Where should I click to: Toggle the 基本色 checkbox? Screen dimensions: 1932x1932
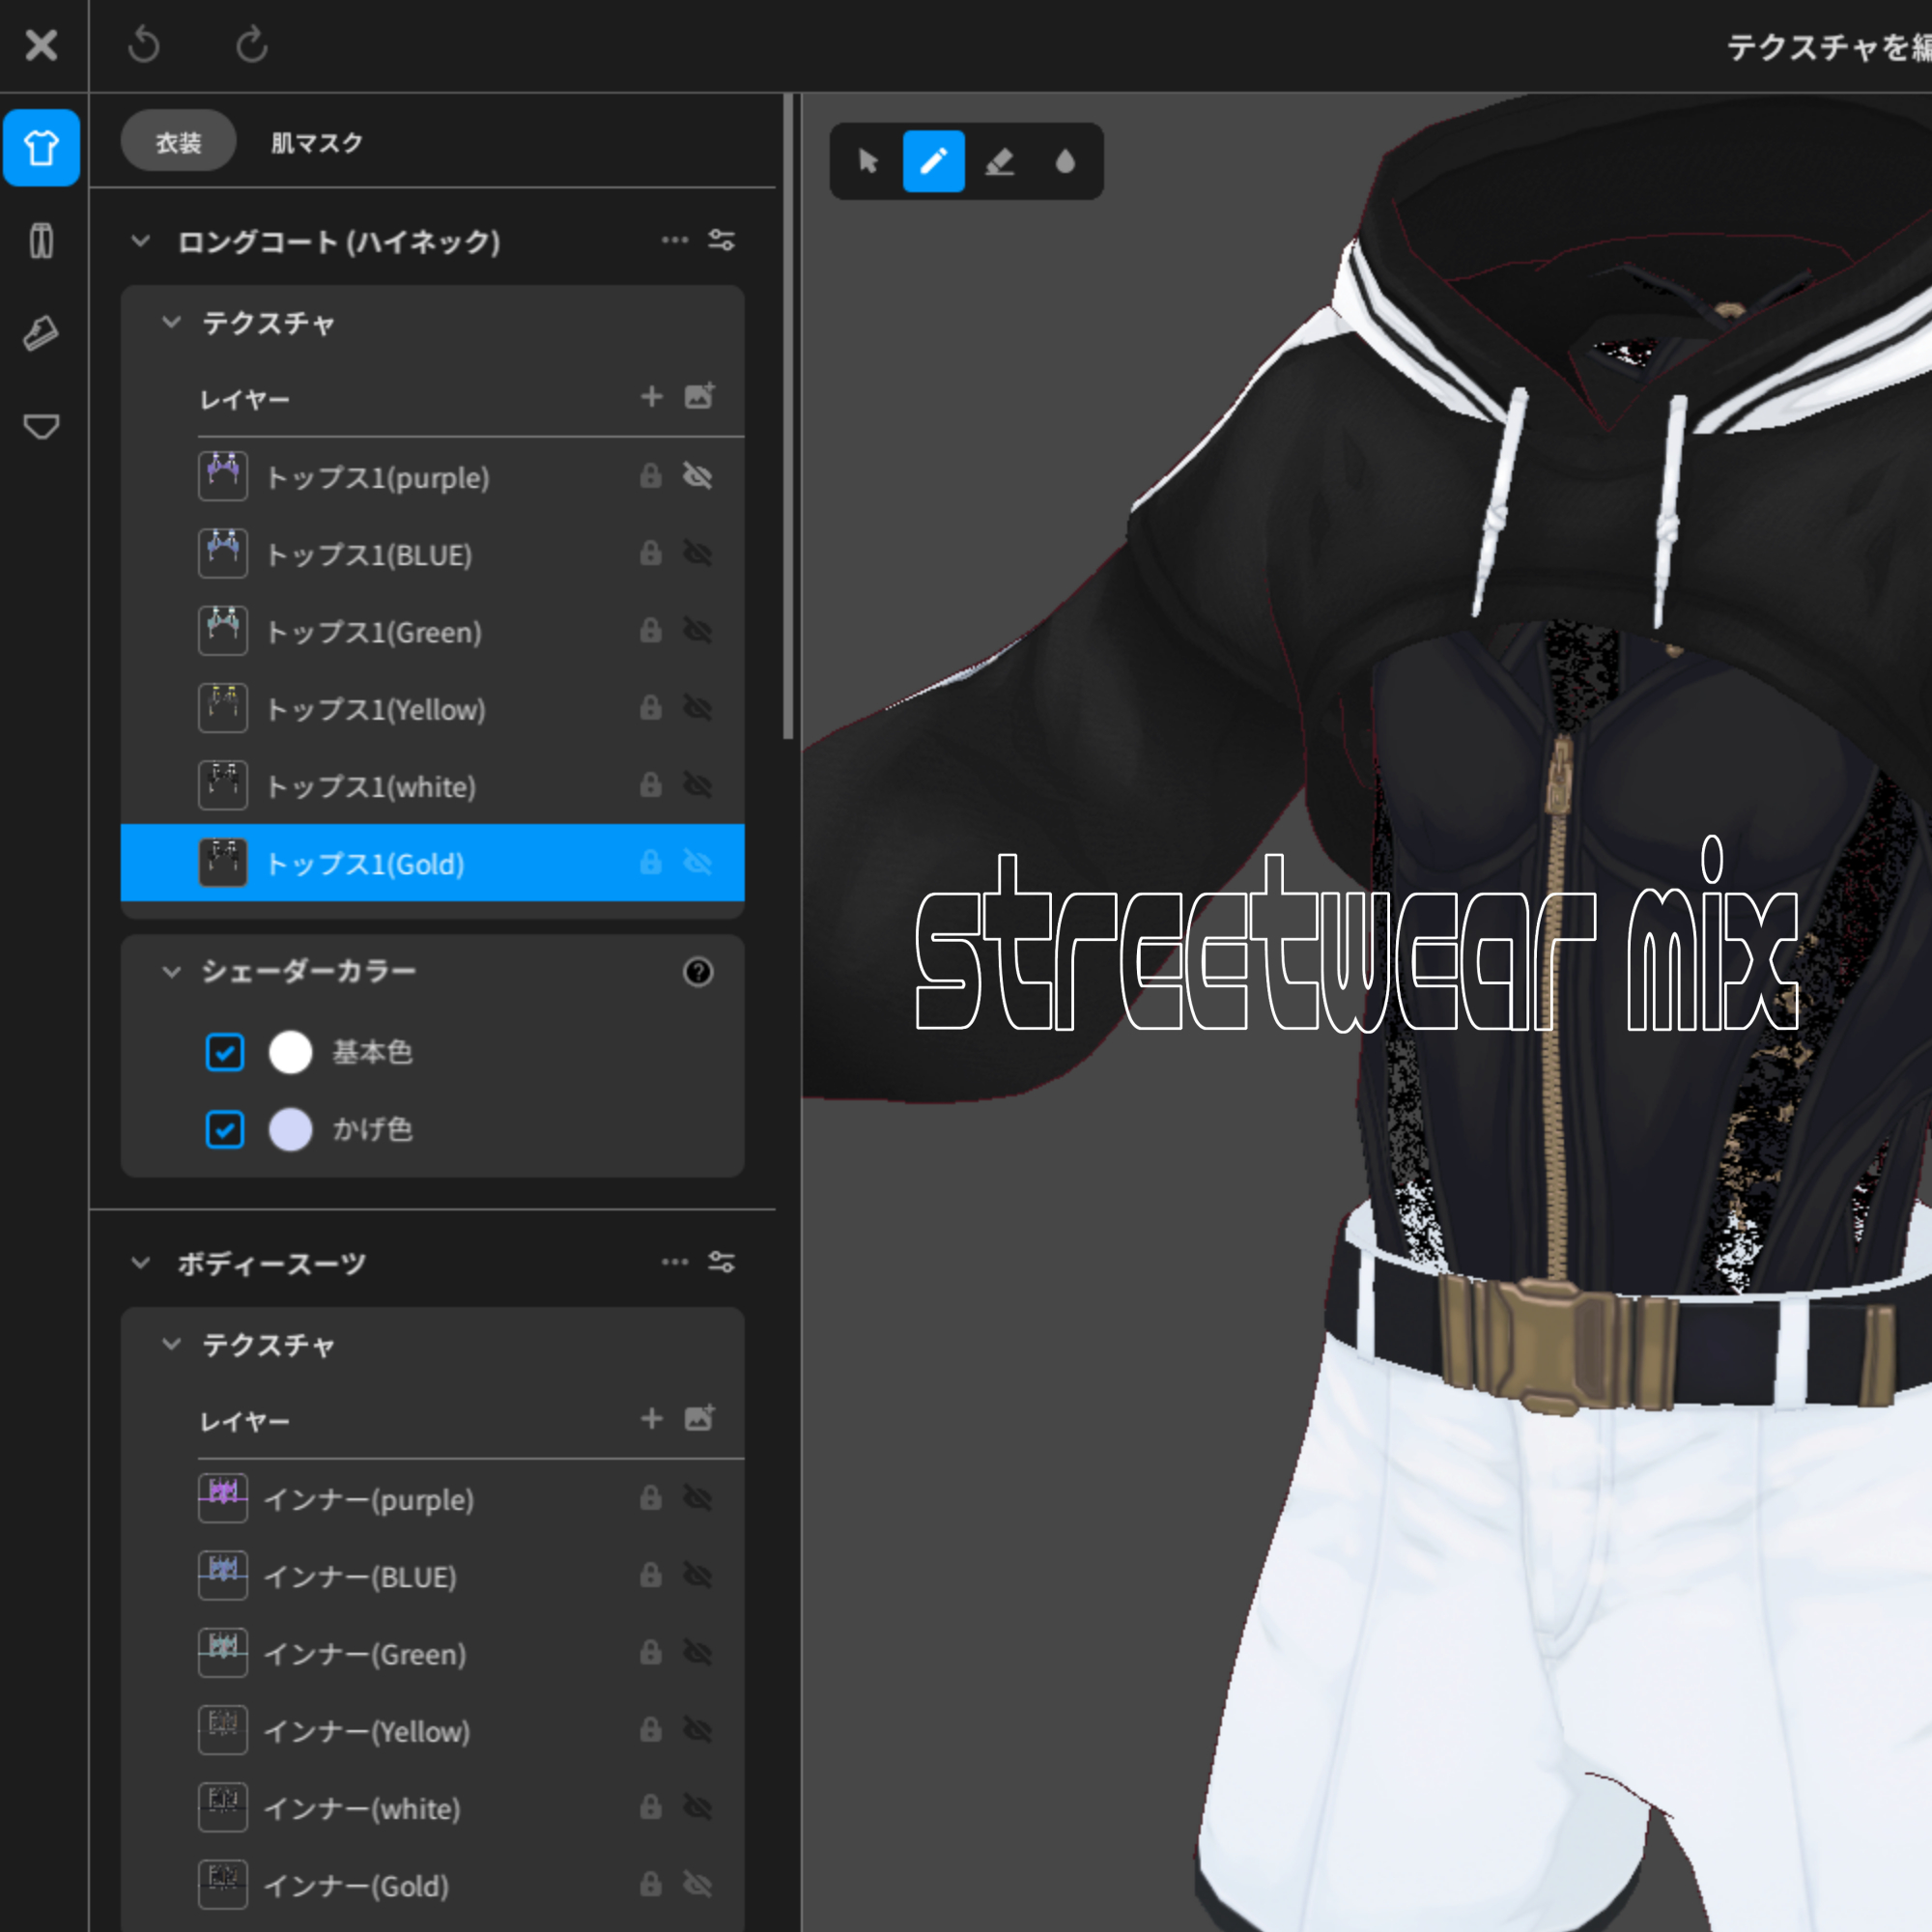224,1052
